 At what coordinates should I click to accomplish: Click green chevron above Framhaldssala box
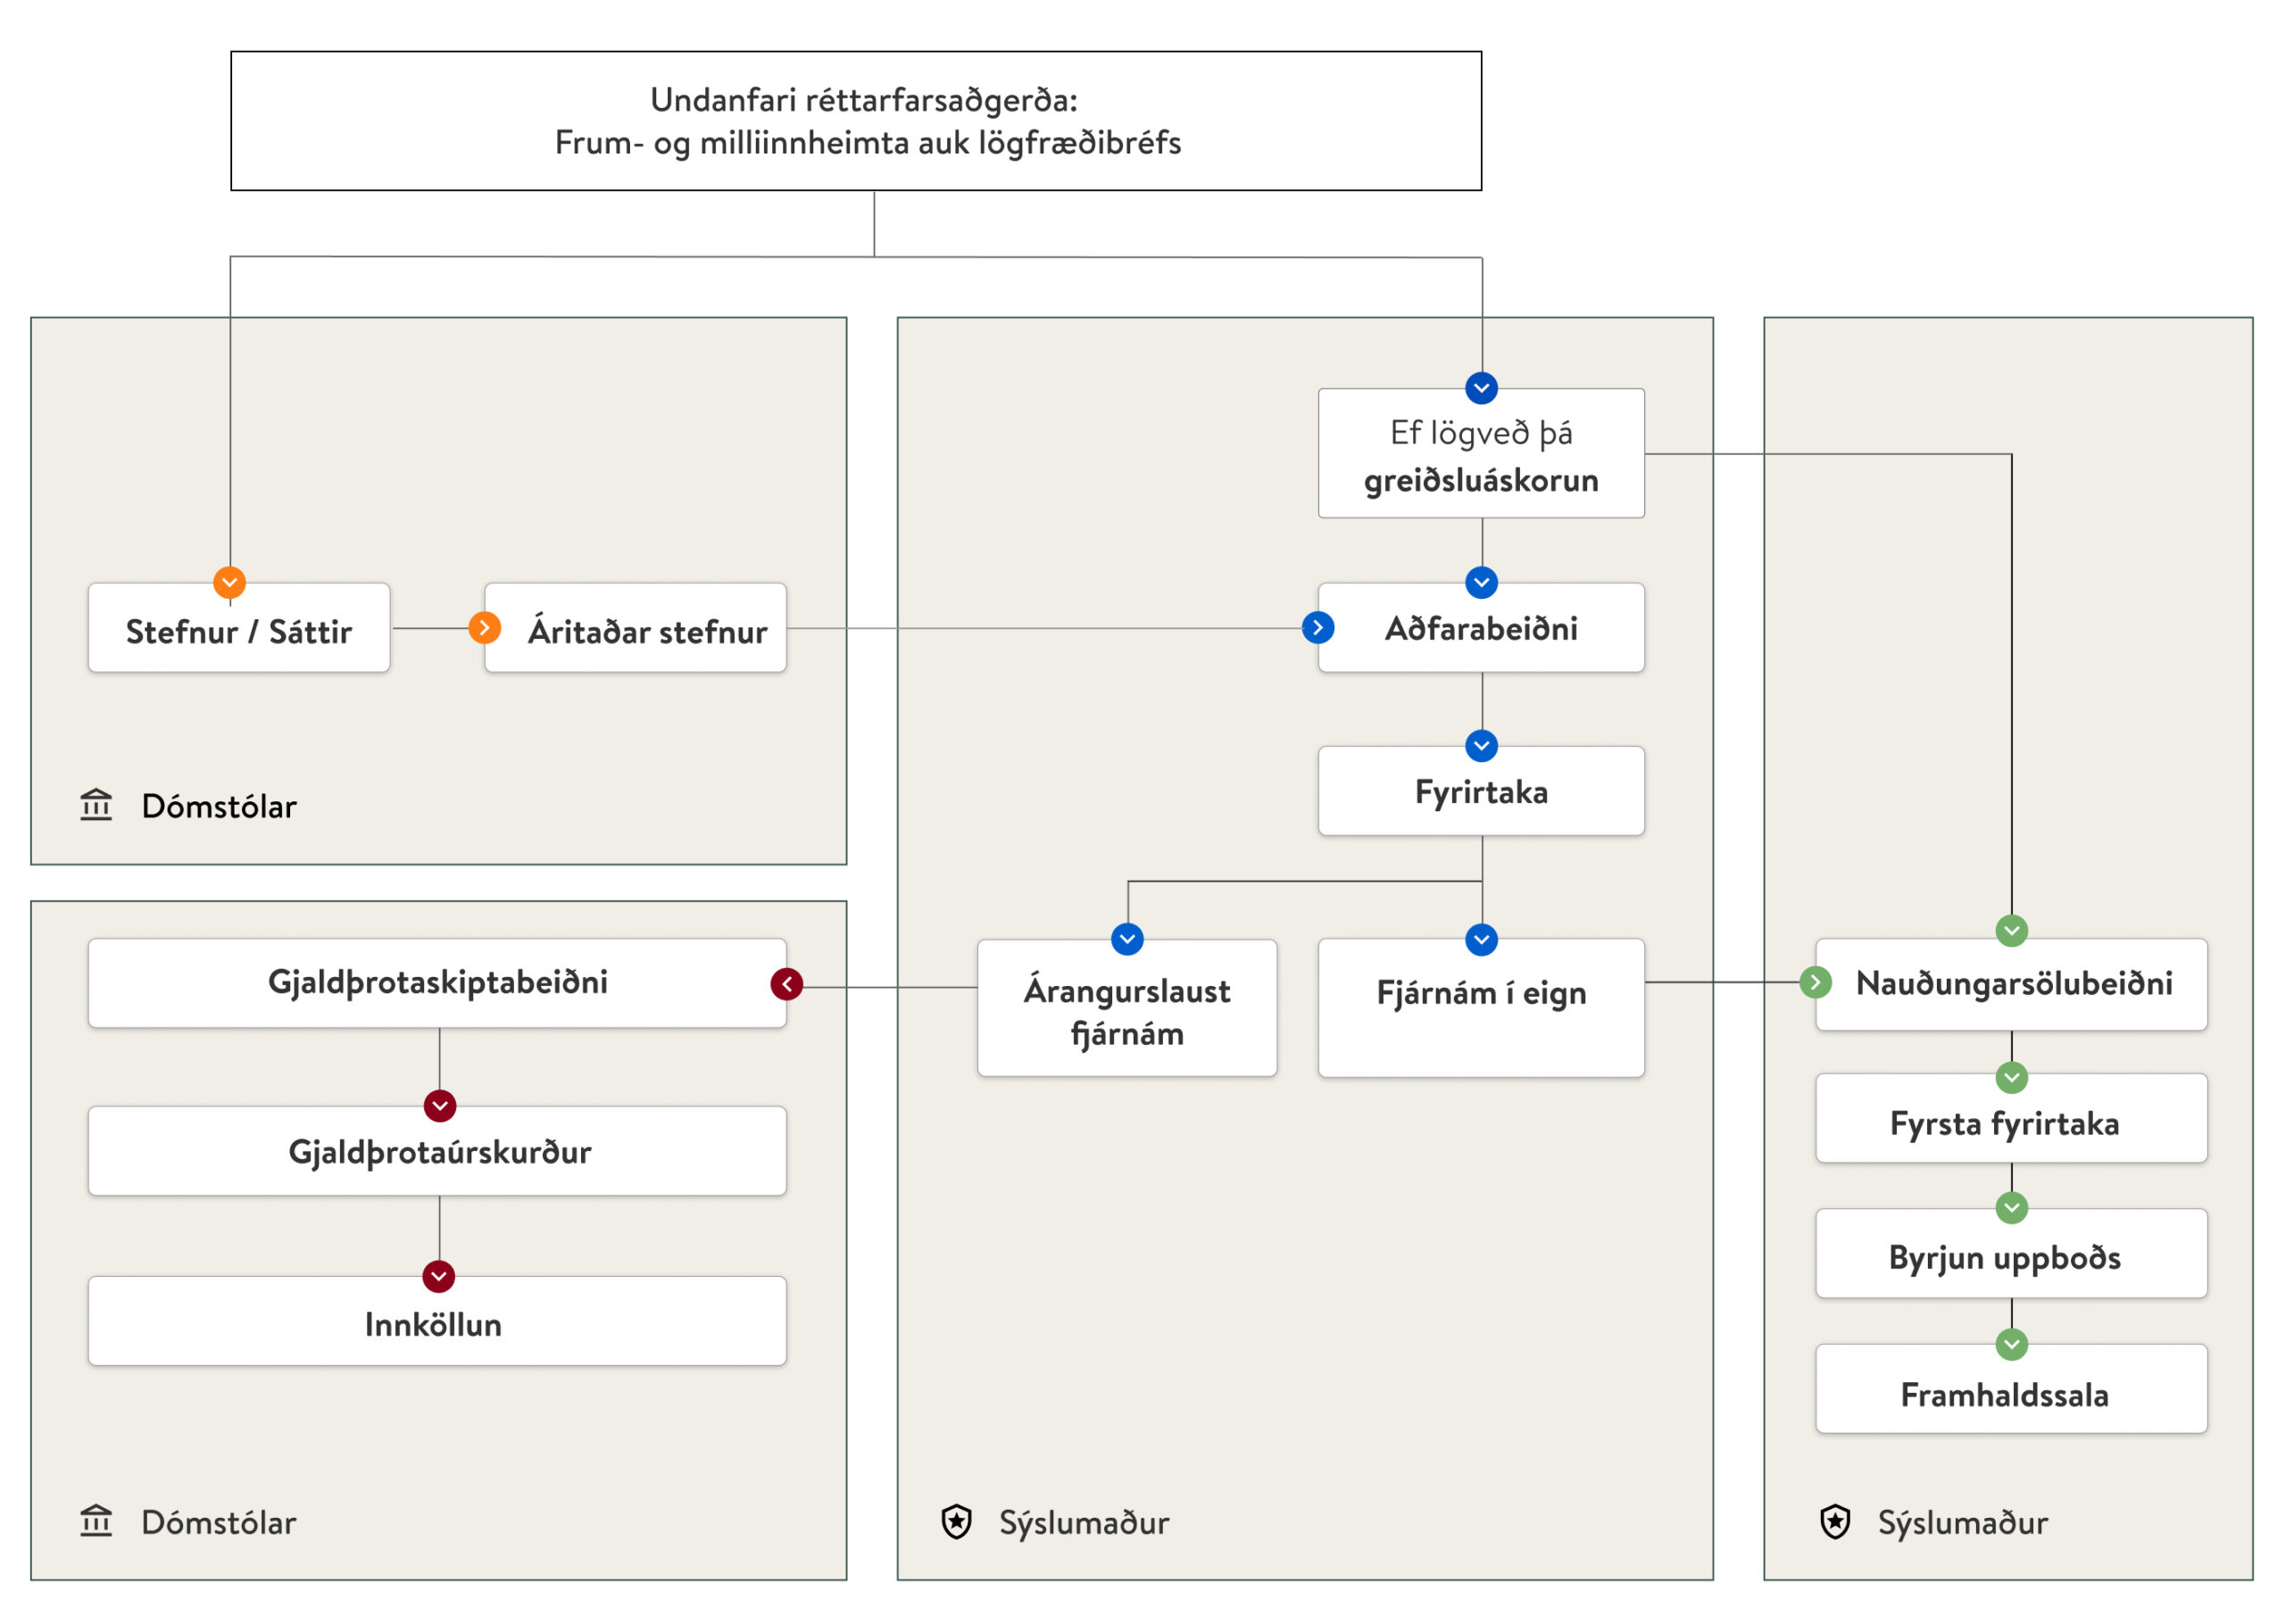pyautogui.click(x=2011, y=1344)
